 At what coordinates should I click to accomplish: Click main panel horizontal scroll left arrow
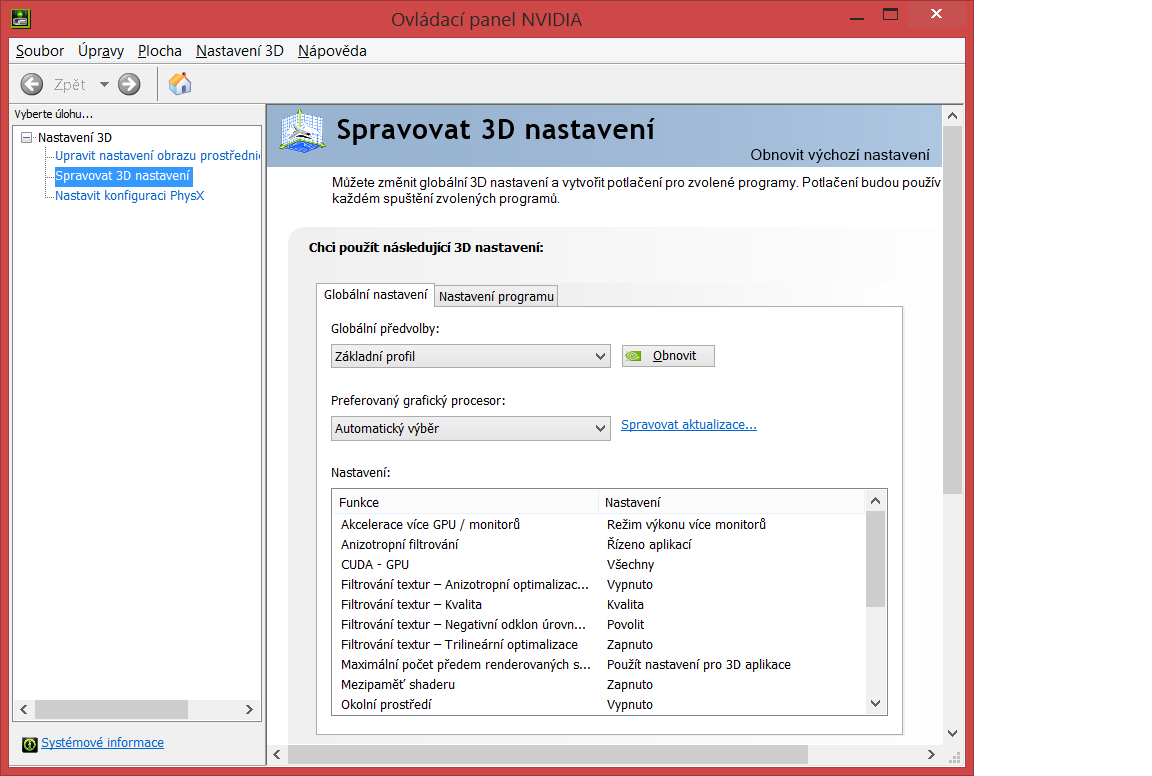coord(277,755)
